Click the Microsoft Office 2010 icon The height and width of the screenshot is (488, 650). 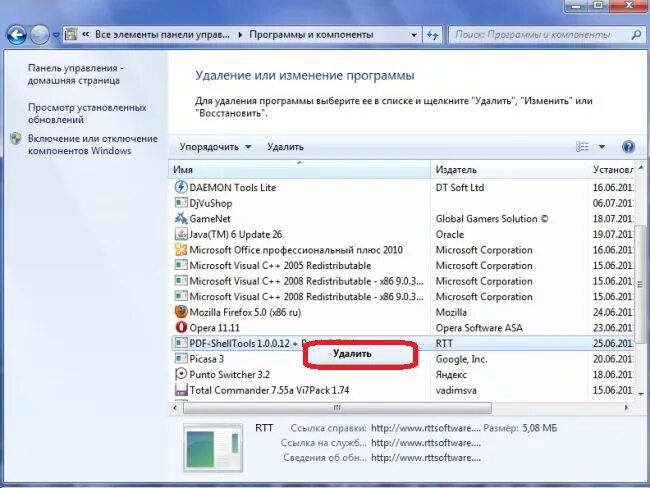[181, 250]
